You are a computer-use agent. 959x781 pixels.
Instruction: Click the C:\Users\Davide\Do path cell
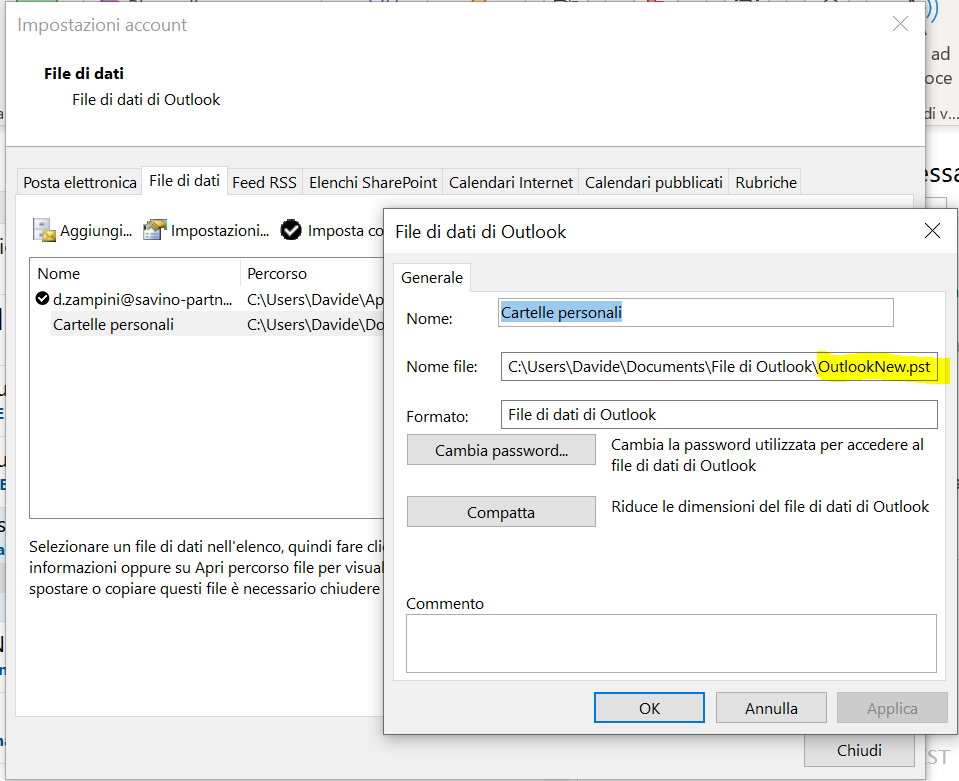click(315, 324)
